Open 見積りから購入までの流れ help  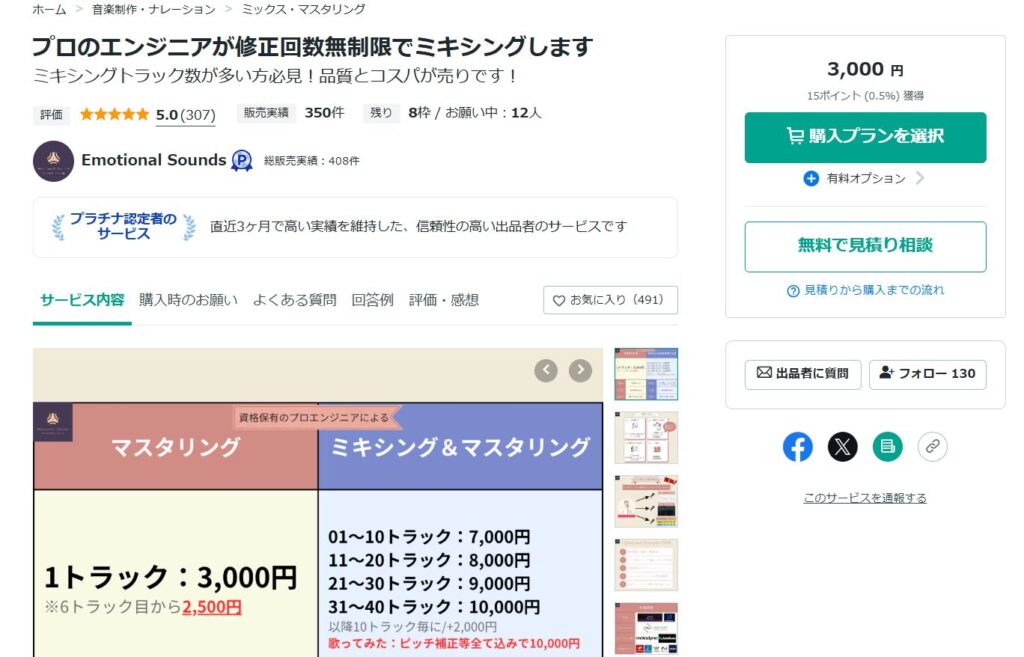click(x=865, y=290)
